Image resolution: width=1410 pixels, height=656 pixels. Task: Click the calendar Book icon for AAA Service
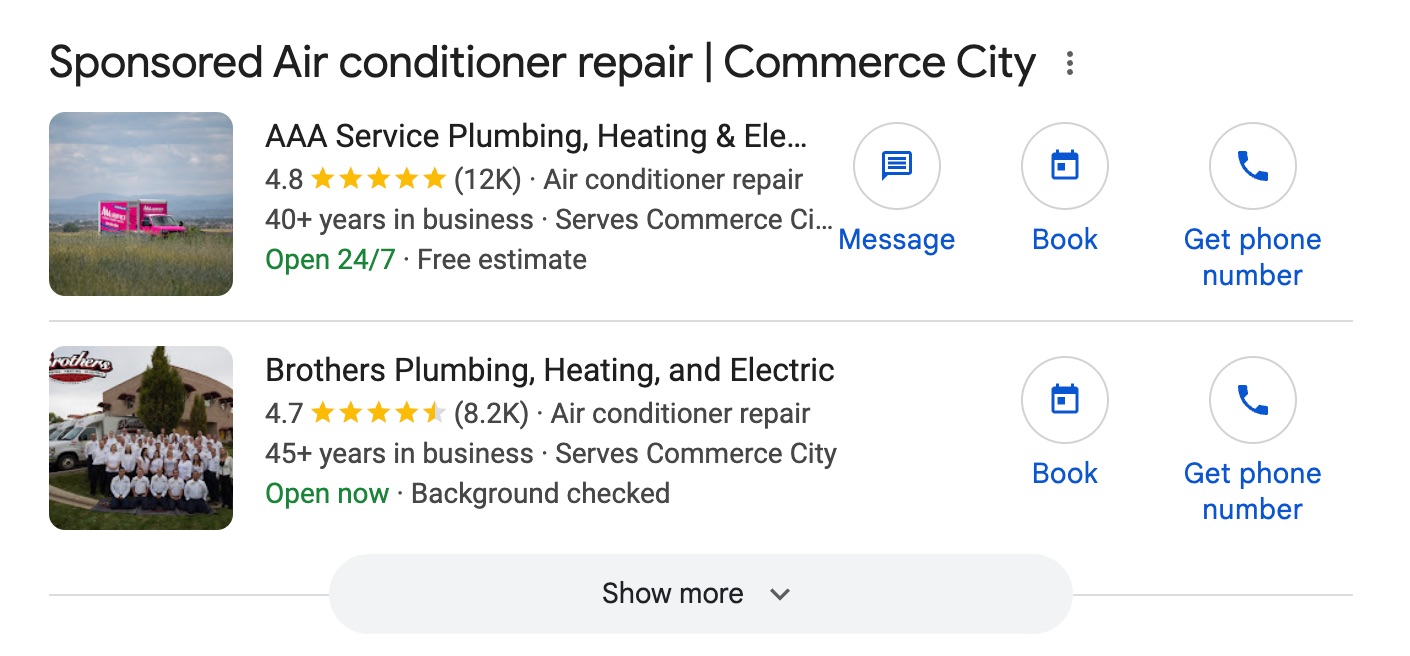click(x=1064, y=166)
